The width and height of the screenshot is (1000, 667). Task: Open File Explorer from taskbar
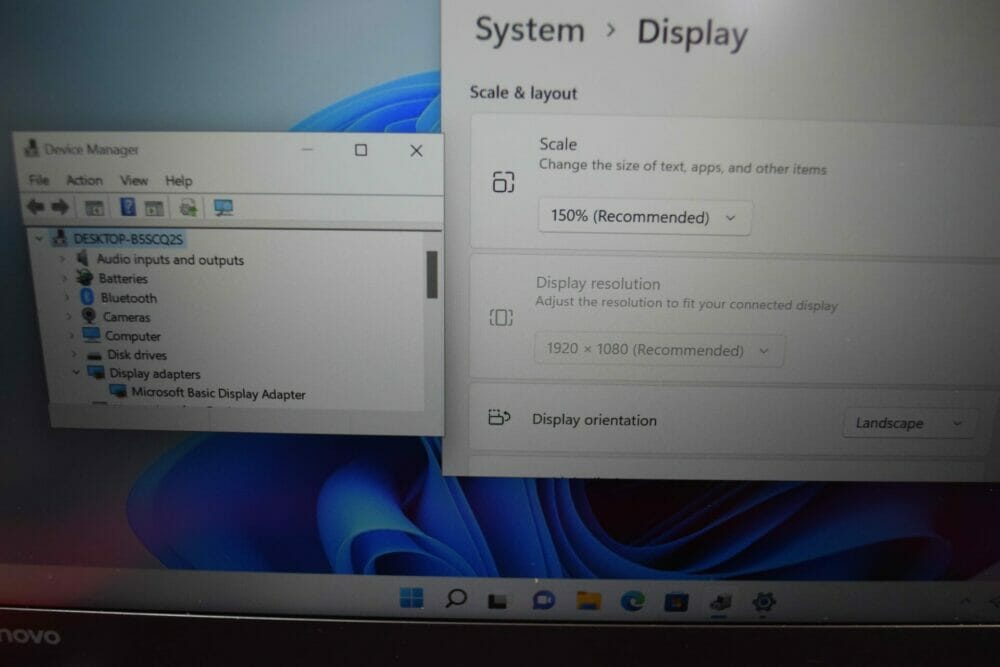588,600
